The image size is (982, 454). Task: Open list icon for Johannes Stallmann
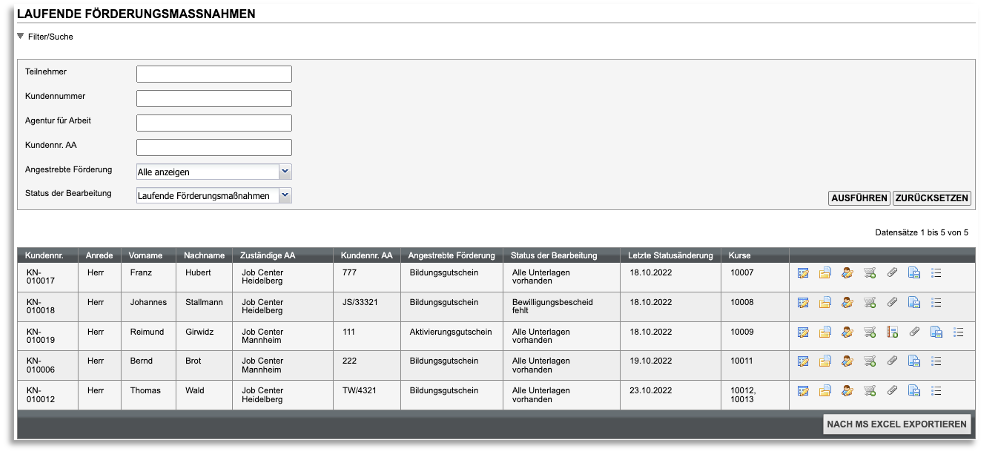[x=936, y=302]
